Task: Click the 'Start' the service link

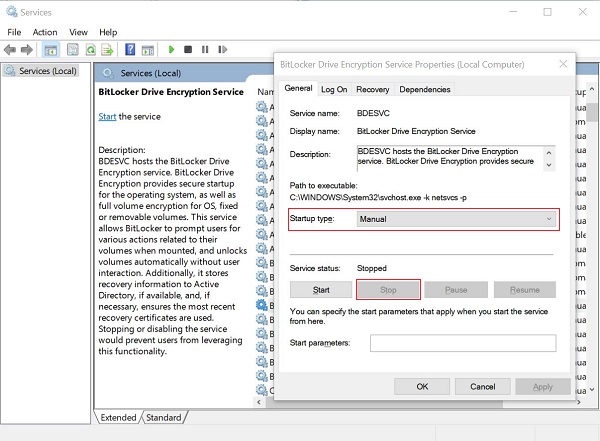Action: (x=107, y=117)
